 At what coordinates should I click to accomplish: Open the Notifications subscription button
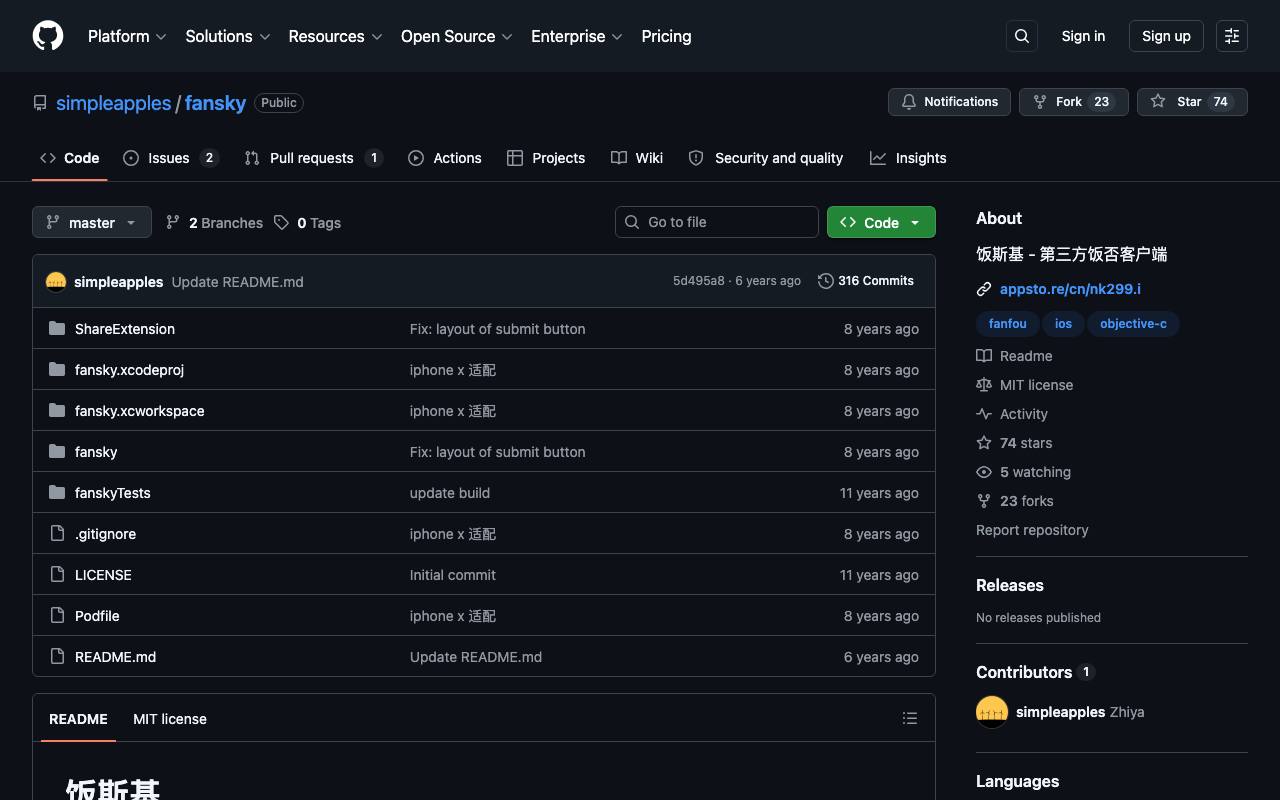(x=949, y=102)
